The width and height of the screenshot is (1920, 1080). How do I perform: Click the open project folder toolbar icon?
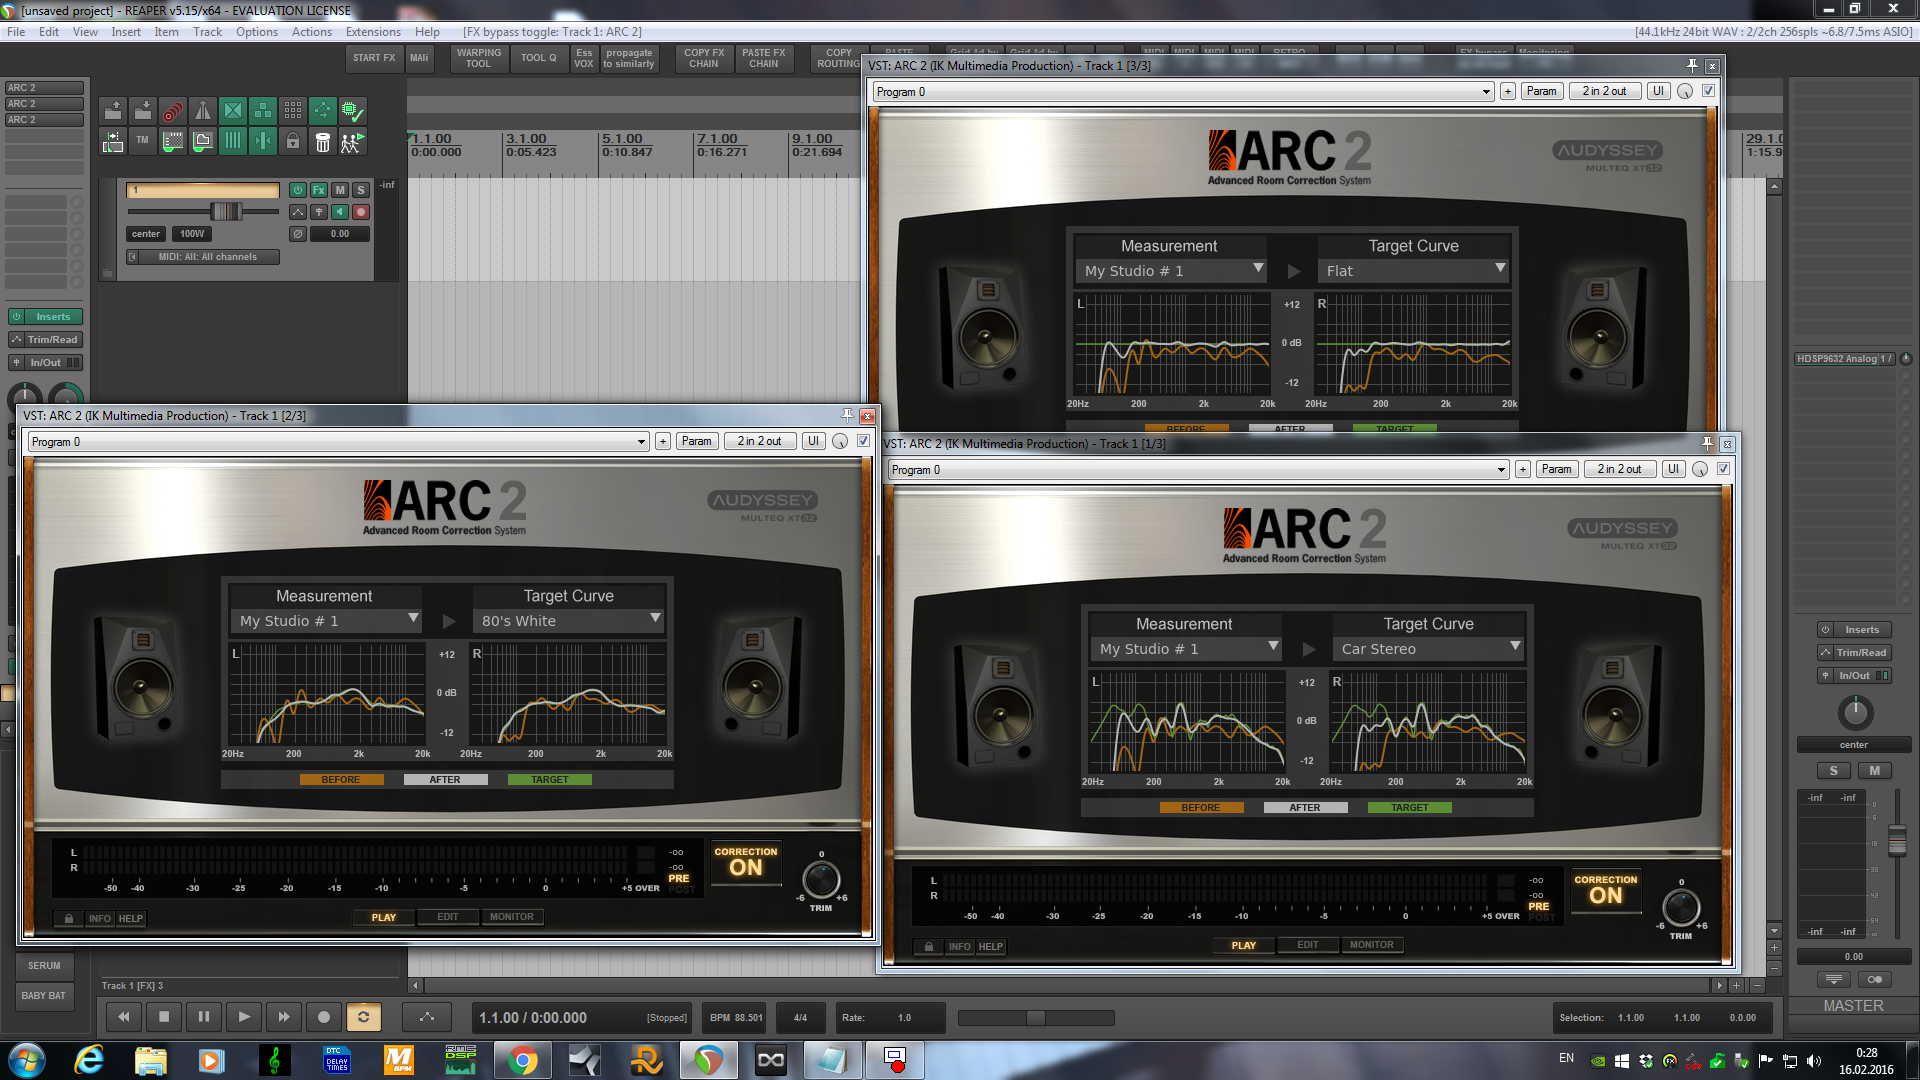113,111
